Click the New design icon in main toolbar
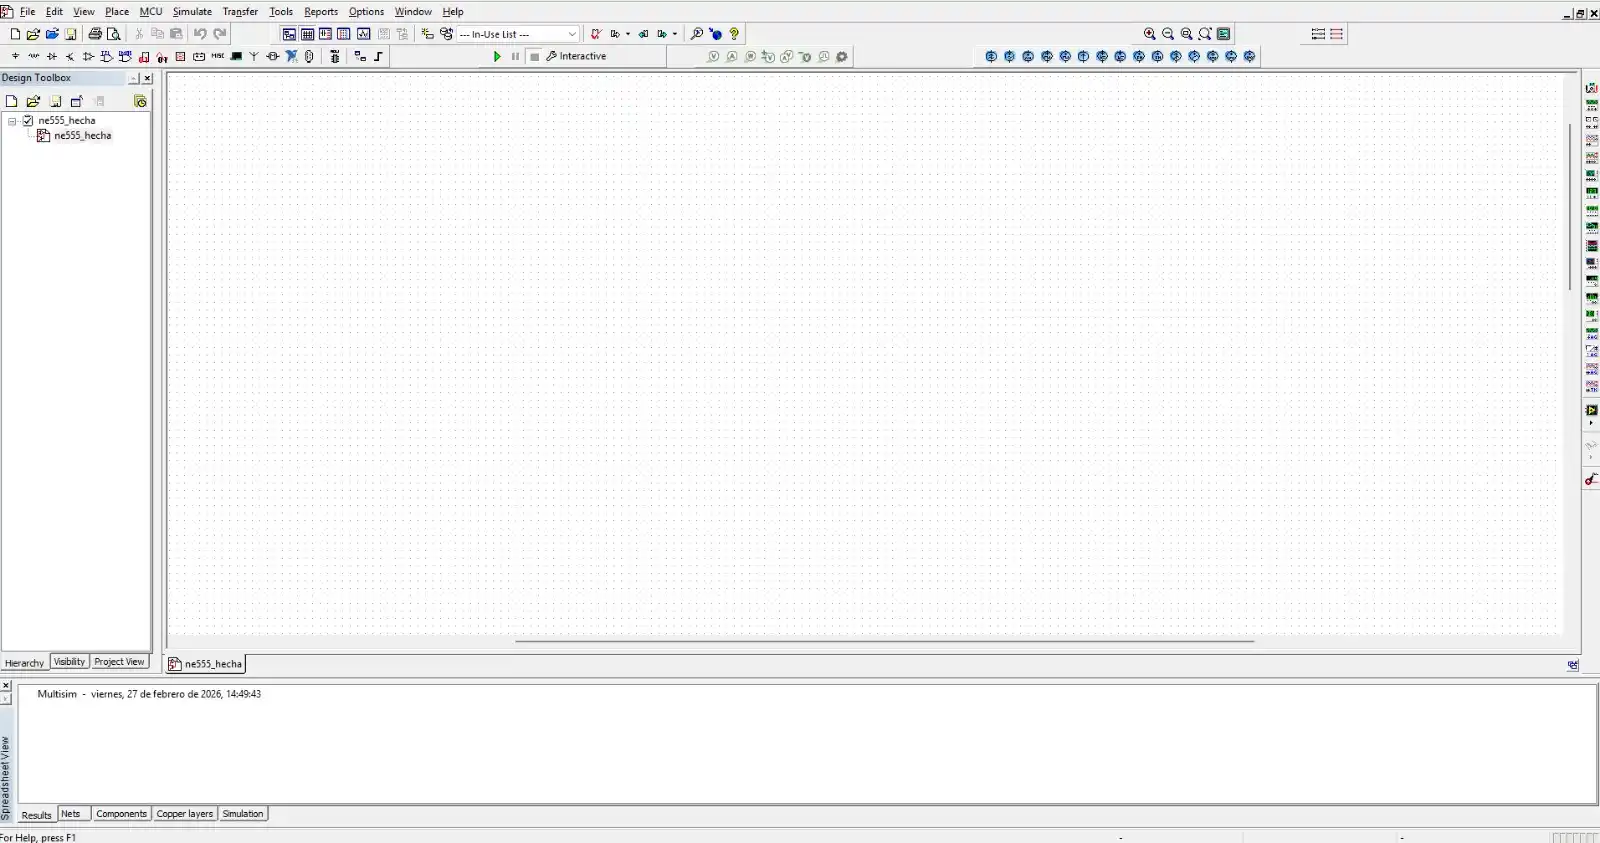Image resolution: width=1600 pixels, height=843 pixels. (15, 34)
